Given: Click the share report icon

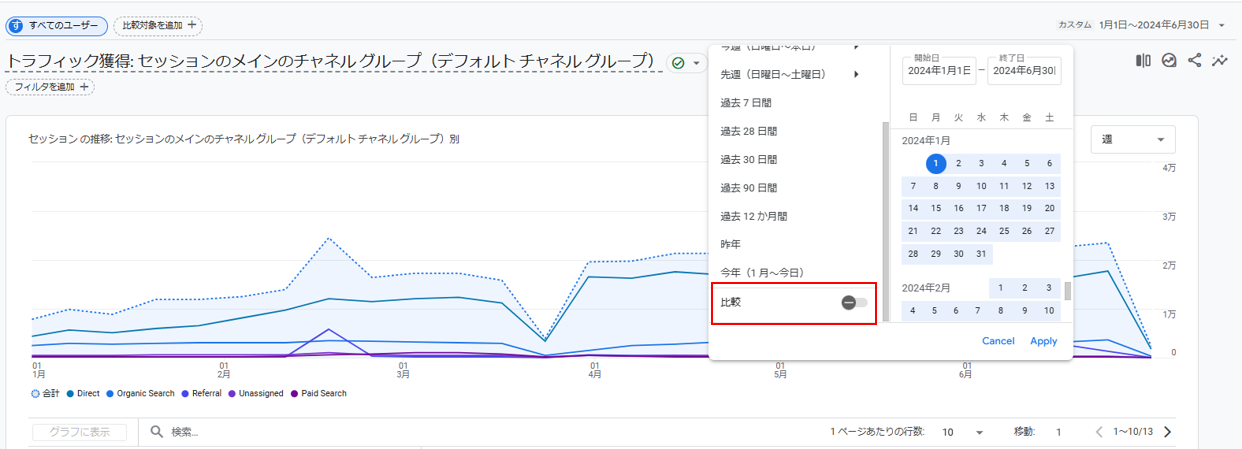Looking at the screenshot, I should 1194,61.
